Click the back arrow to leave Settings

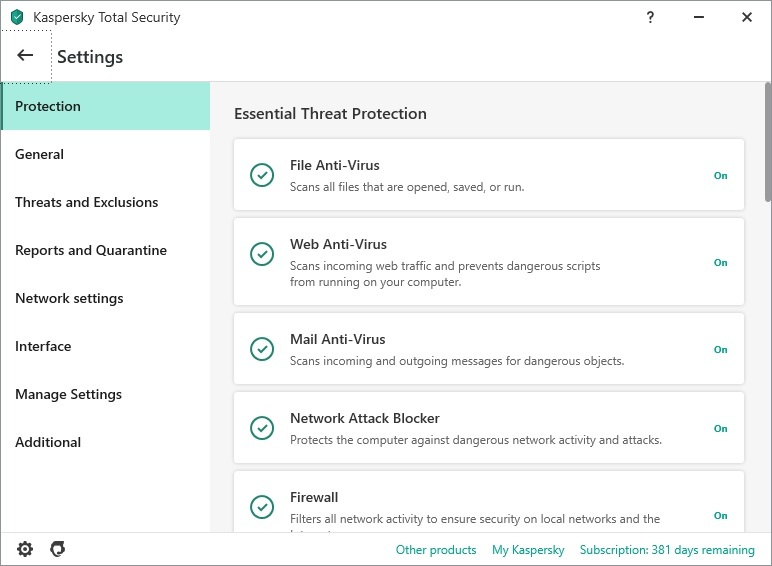pyautogui.click(x=26, y=56)
